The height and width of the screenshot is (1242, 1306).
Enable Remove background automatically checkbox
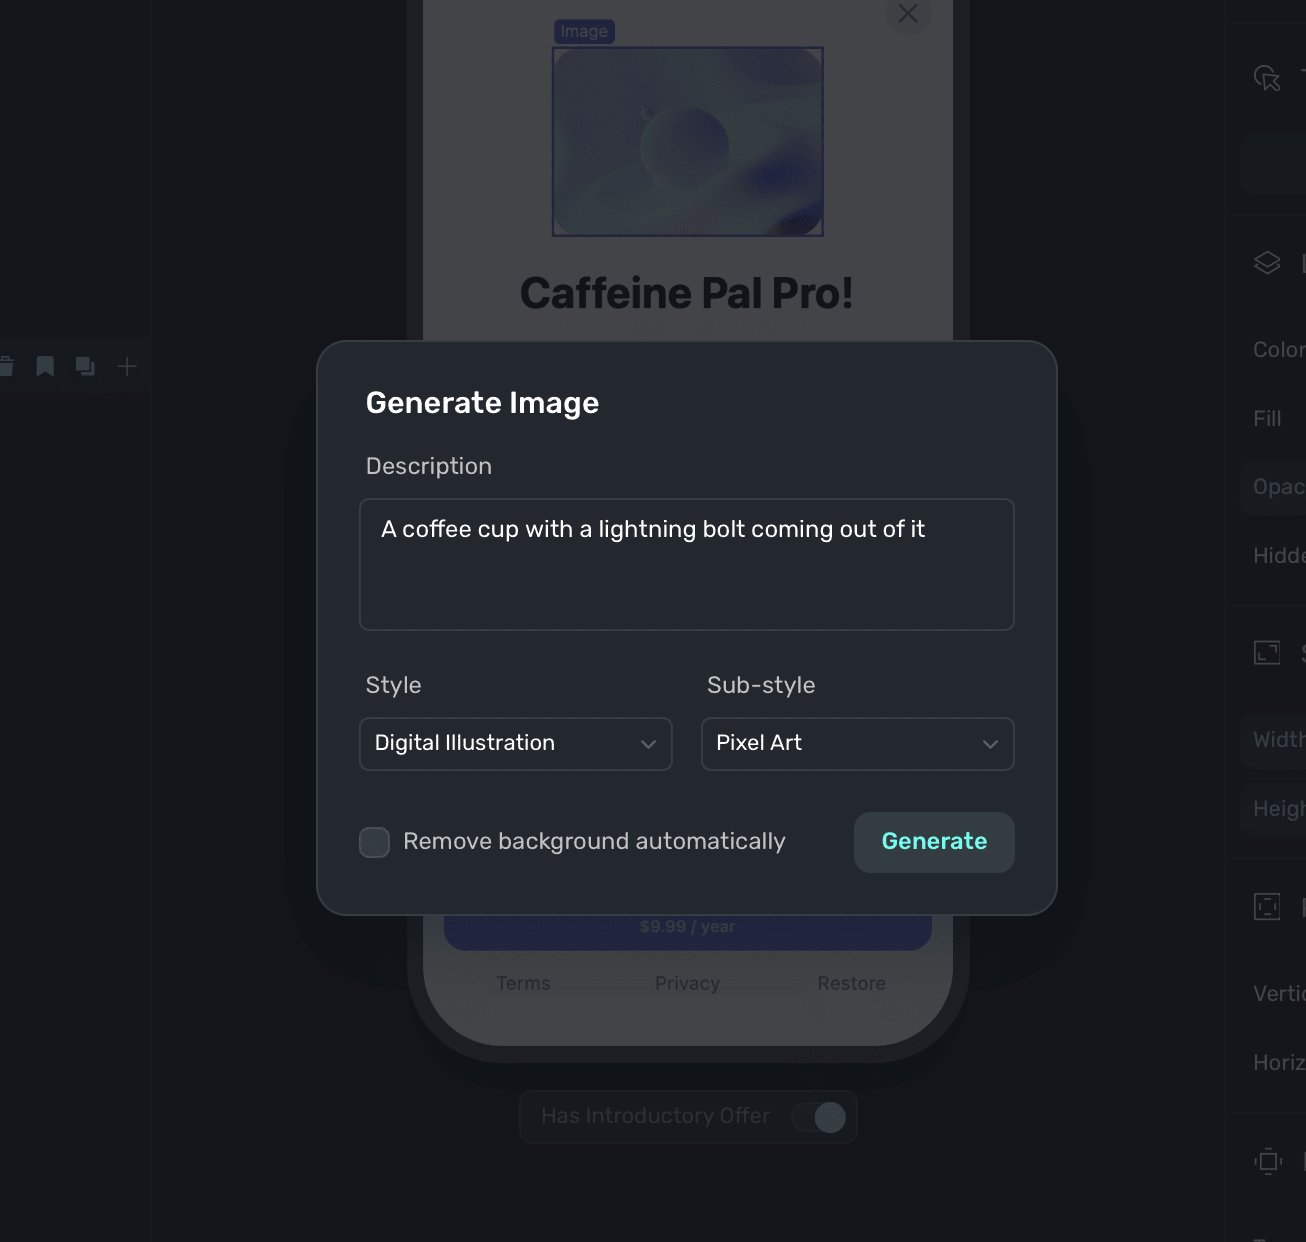coord(375,842)
